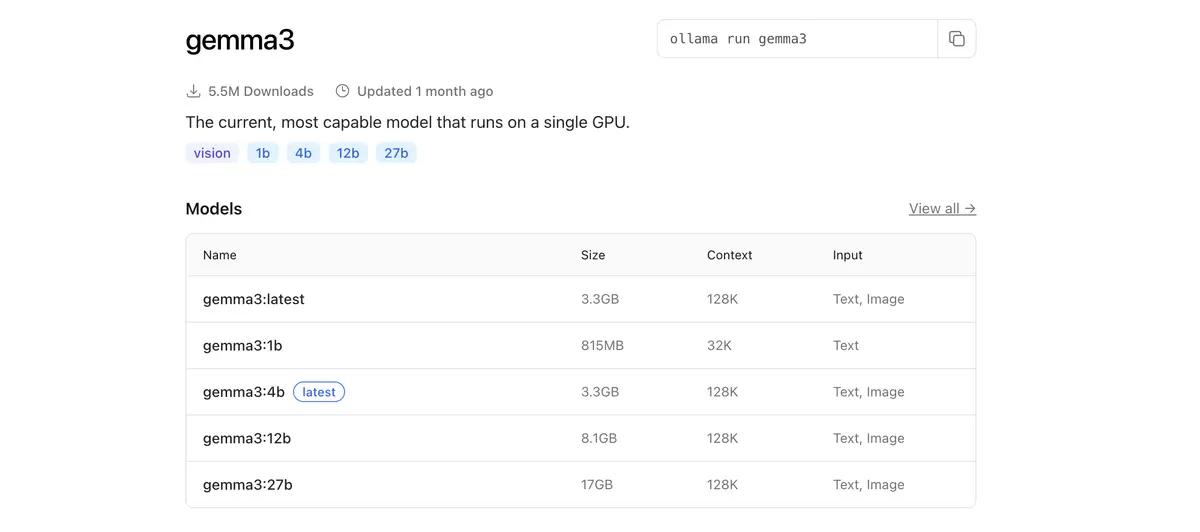Viewport: 1200px width, 532px height.
Task: Open the gemma3:4b model link
Action: tap(244, 392)
